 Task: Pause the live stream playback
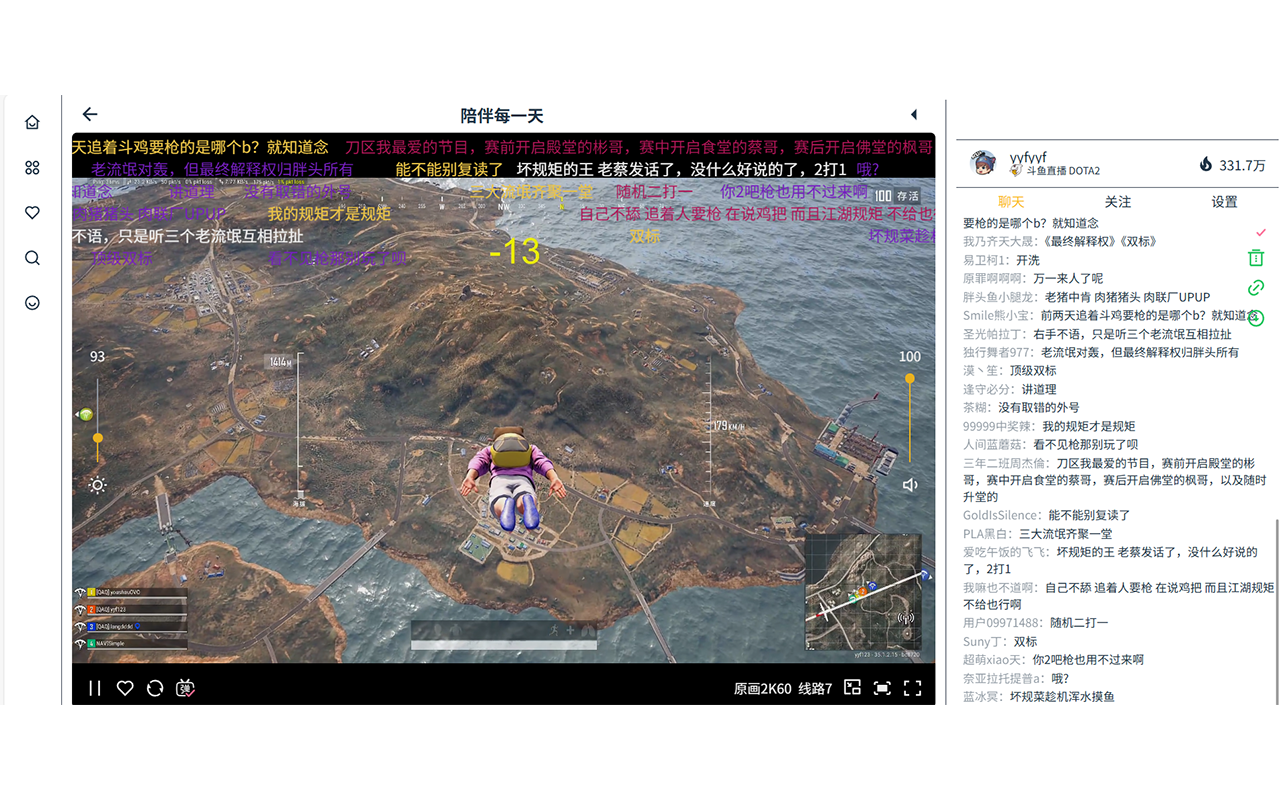(x=95, y=688)
